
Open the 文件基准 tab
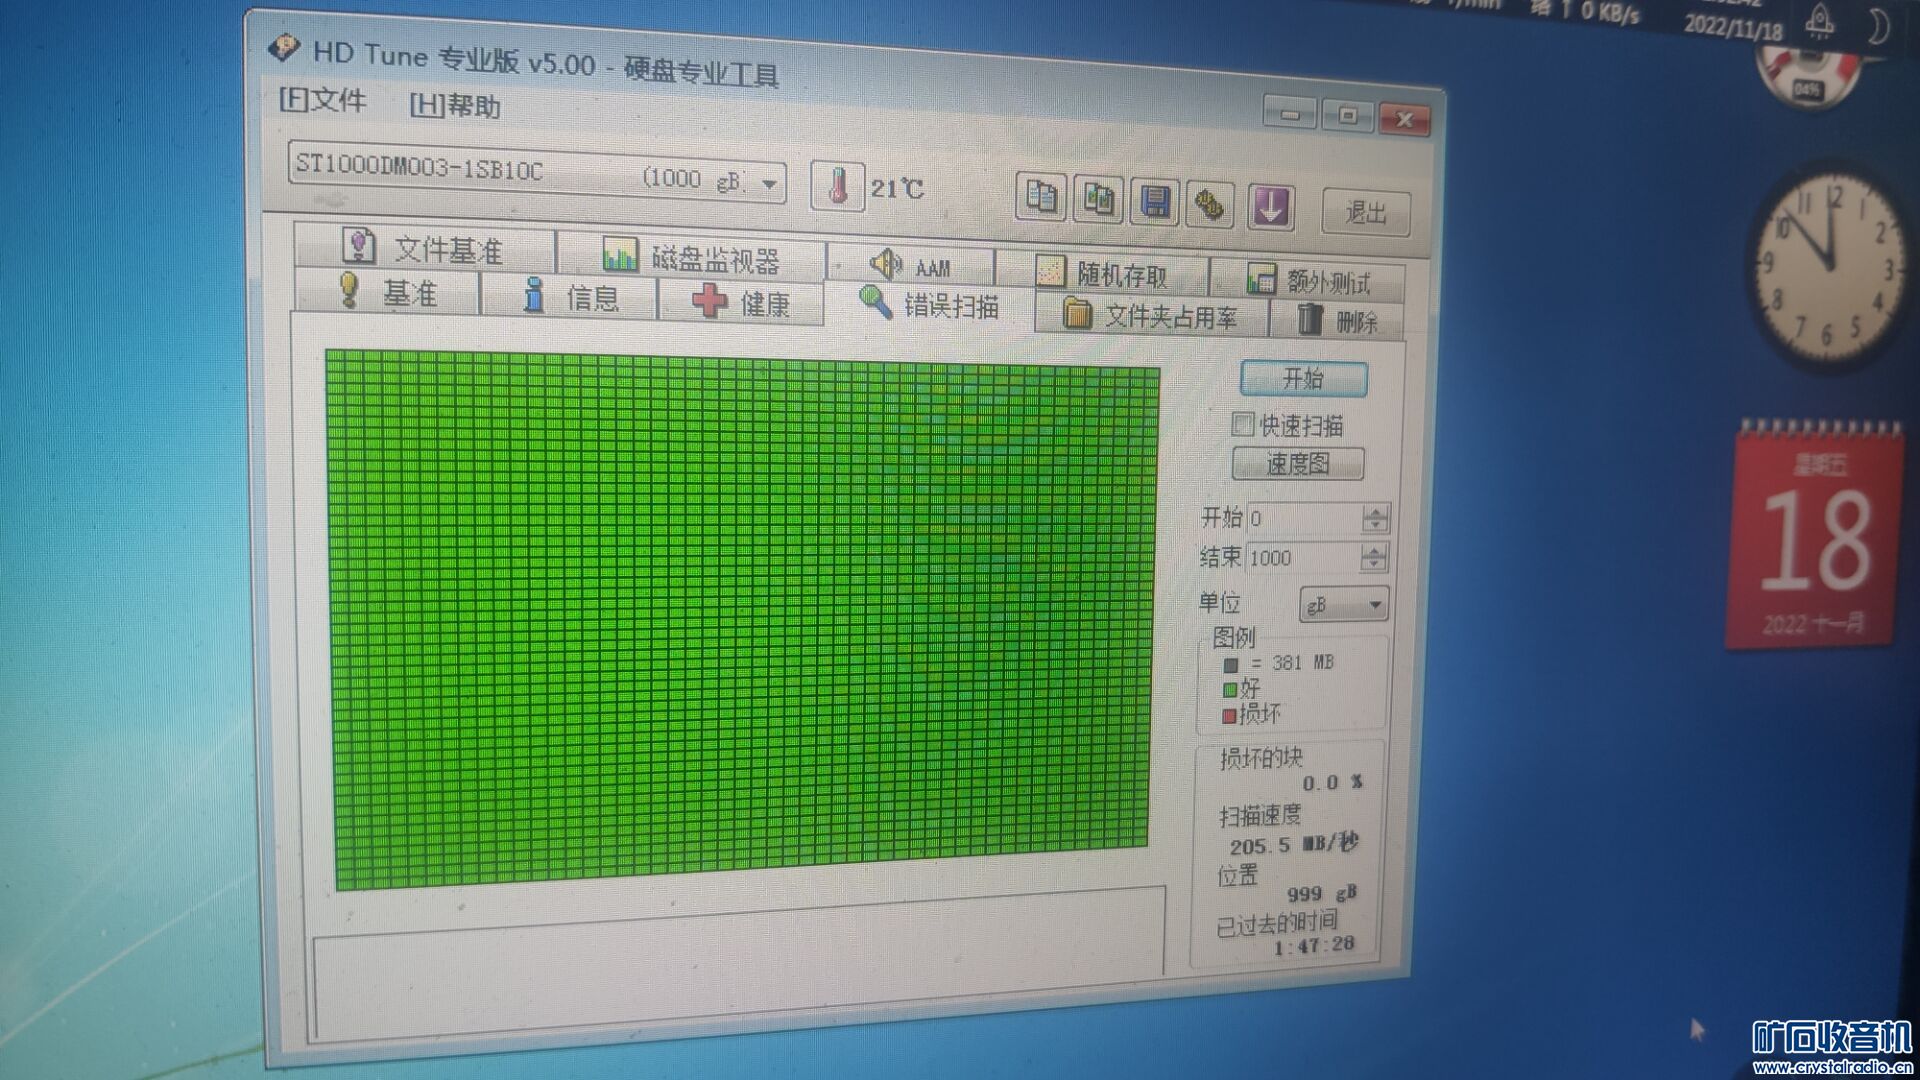click(x=424, y=247)
